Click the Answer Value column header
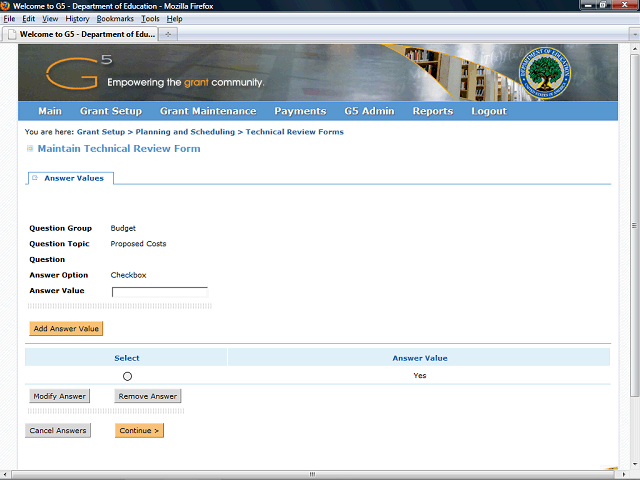The width and height of the screenshot is (640, 480). [420, 358]
